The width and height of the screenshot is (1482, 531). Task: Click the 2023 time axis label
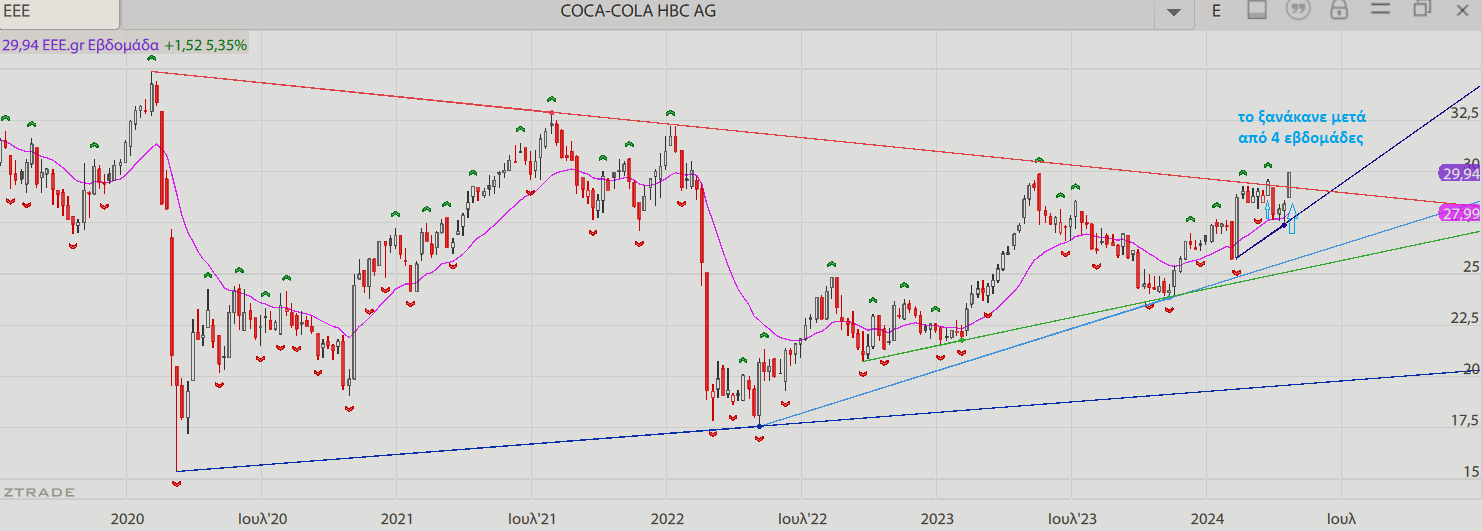[x=936, y=519]
